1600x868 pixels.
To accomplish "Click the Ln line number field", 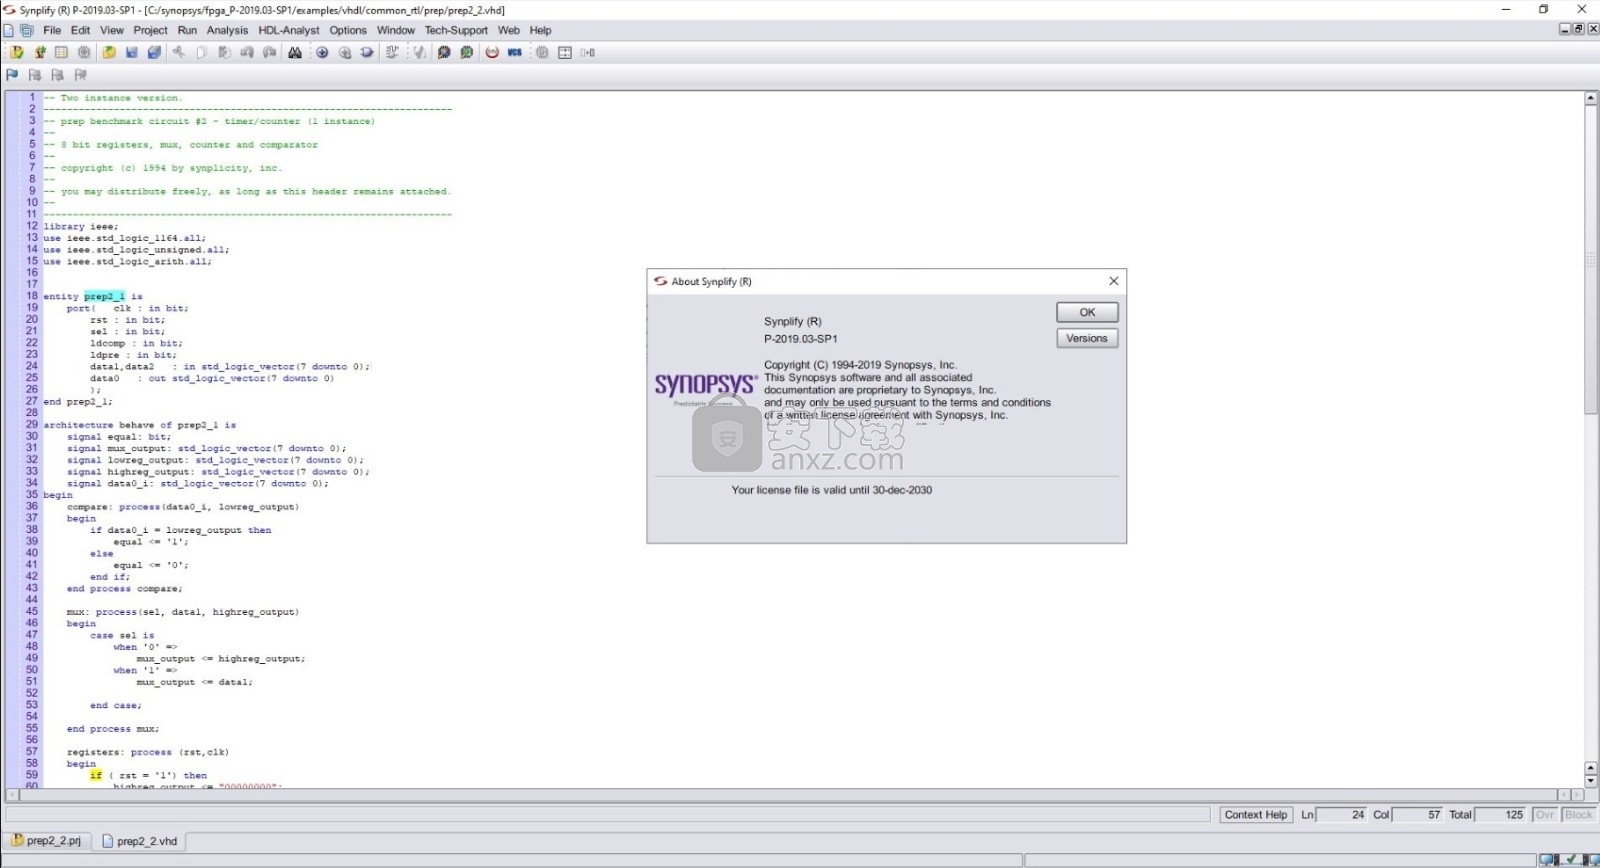I will point(1342,815).
